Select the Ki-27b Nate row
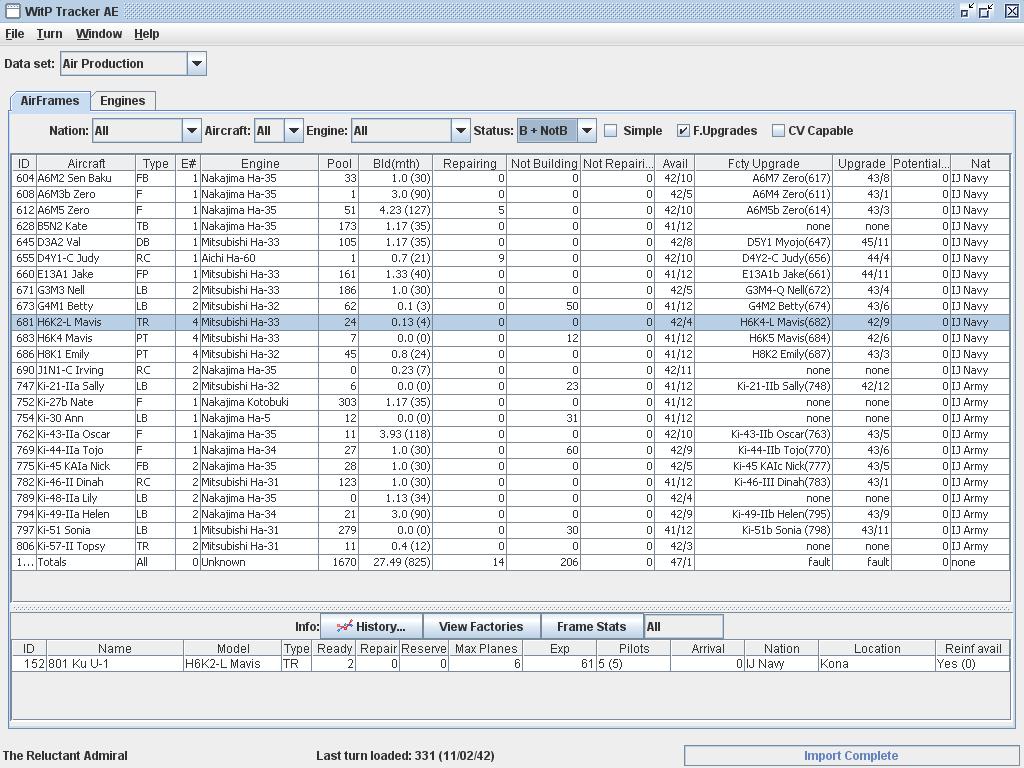1024x768 pixels. point(511,402)
